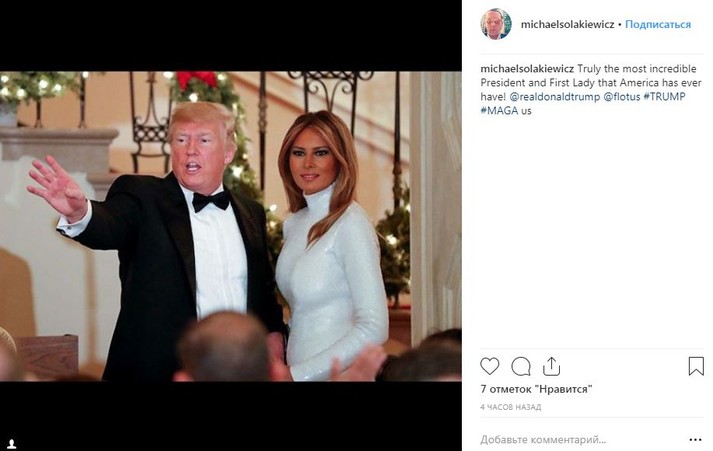
Task: Like the post with the heart icon
Action: [x=490, y=366]
